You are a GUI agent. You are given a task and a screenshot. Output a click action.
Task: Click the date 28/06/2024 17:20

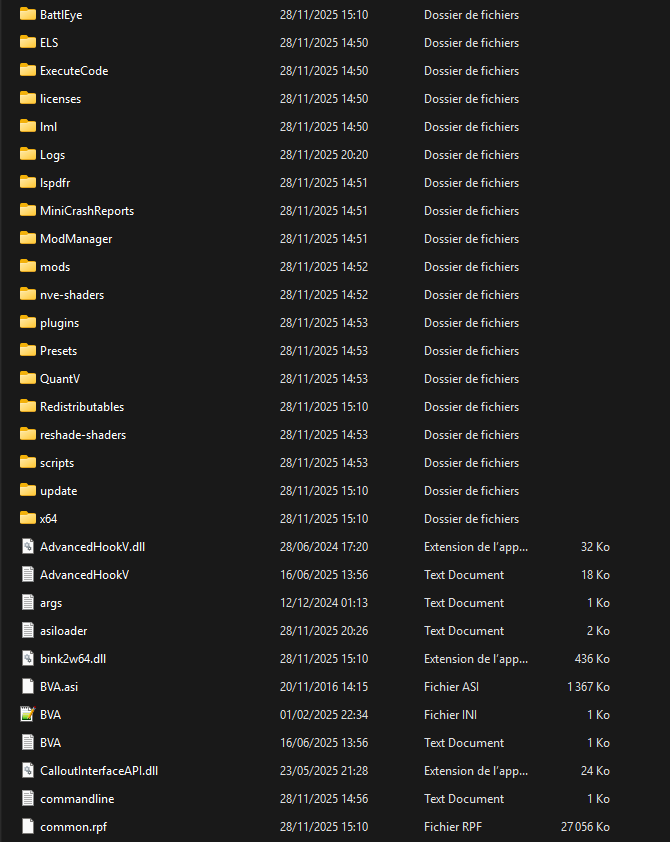coord(324,547)
